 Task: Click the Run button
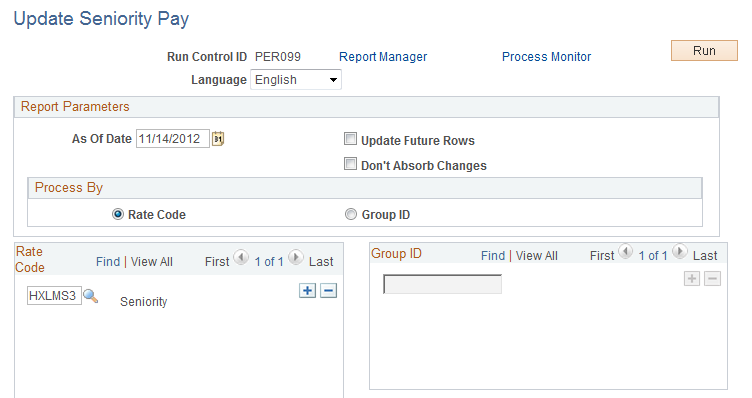click(704, 51)
